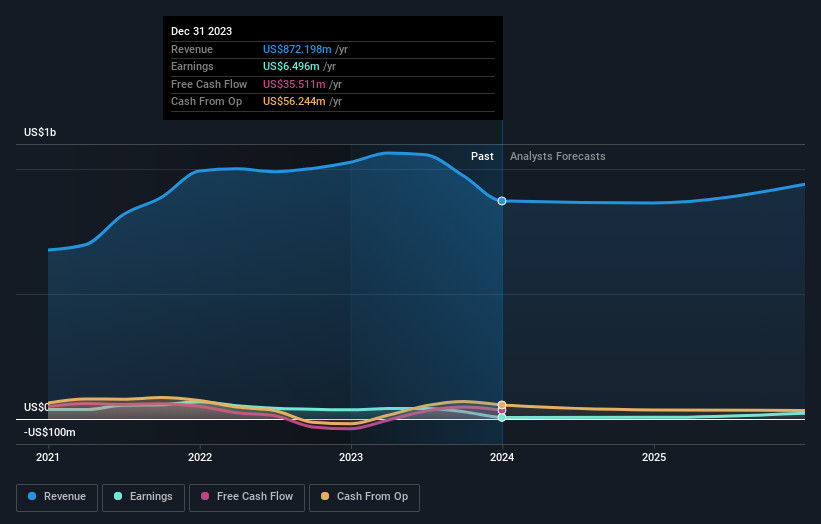
Task: Click the US$56.244m cash from op value
Action: click(294, 102)
